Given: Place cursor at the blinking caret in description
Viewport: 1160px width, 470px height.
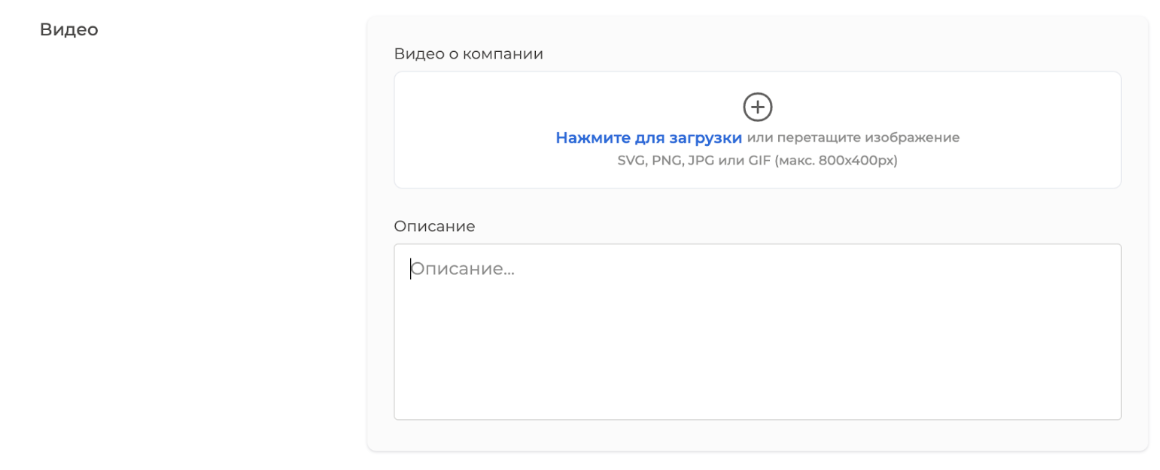Looking at the screenshot, I should pos(411,269).
